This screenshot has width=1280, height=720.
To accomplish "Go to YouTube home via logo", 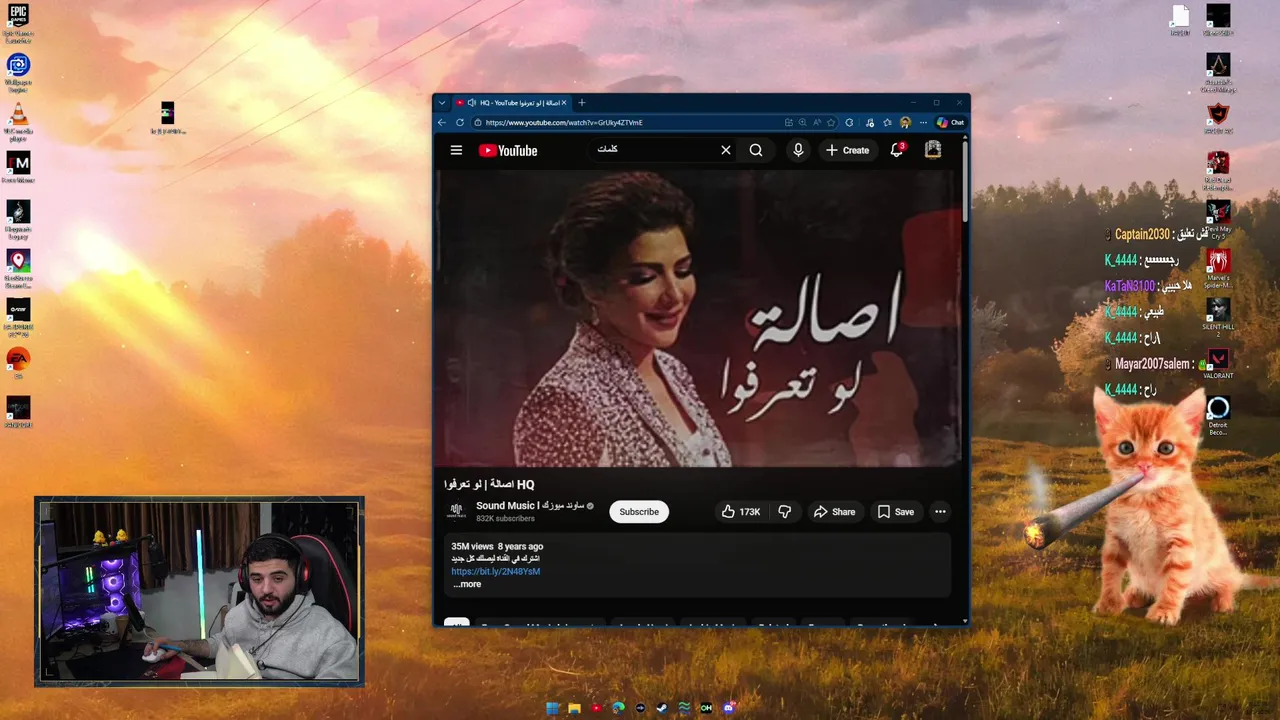I will 508,151.
